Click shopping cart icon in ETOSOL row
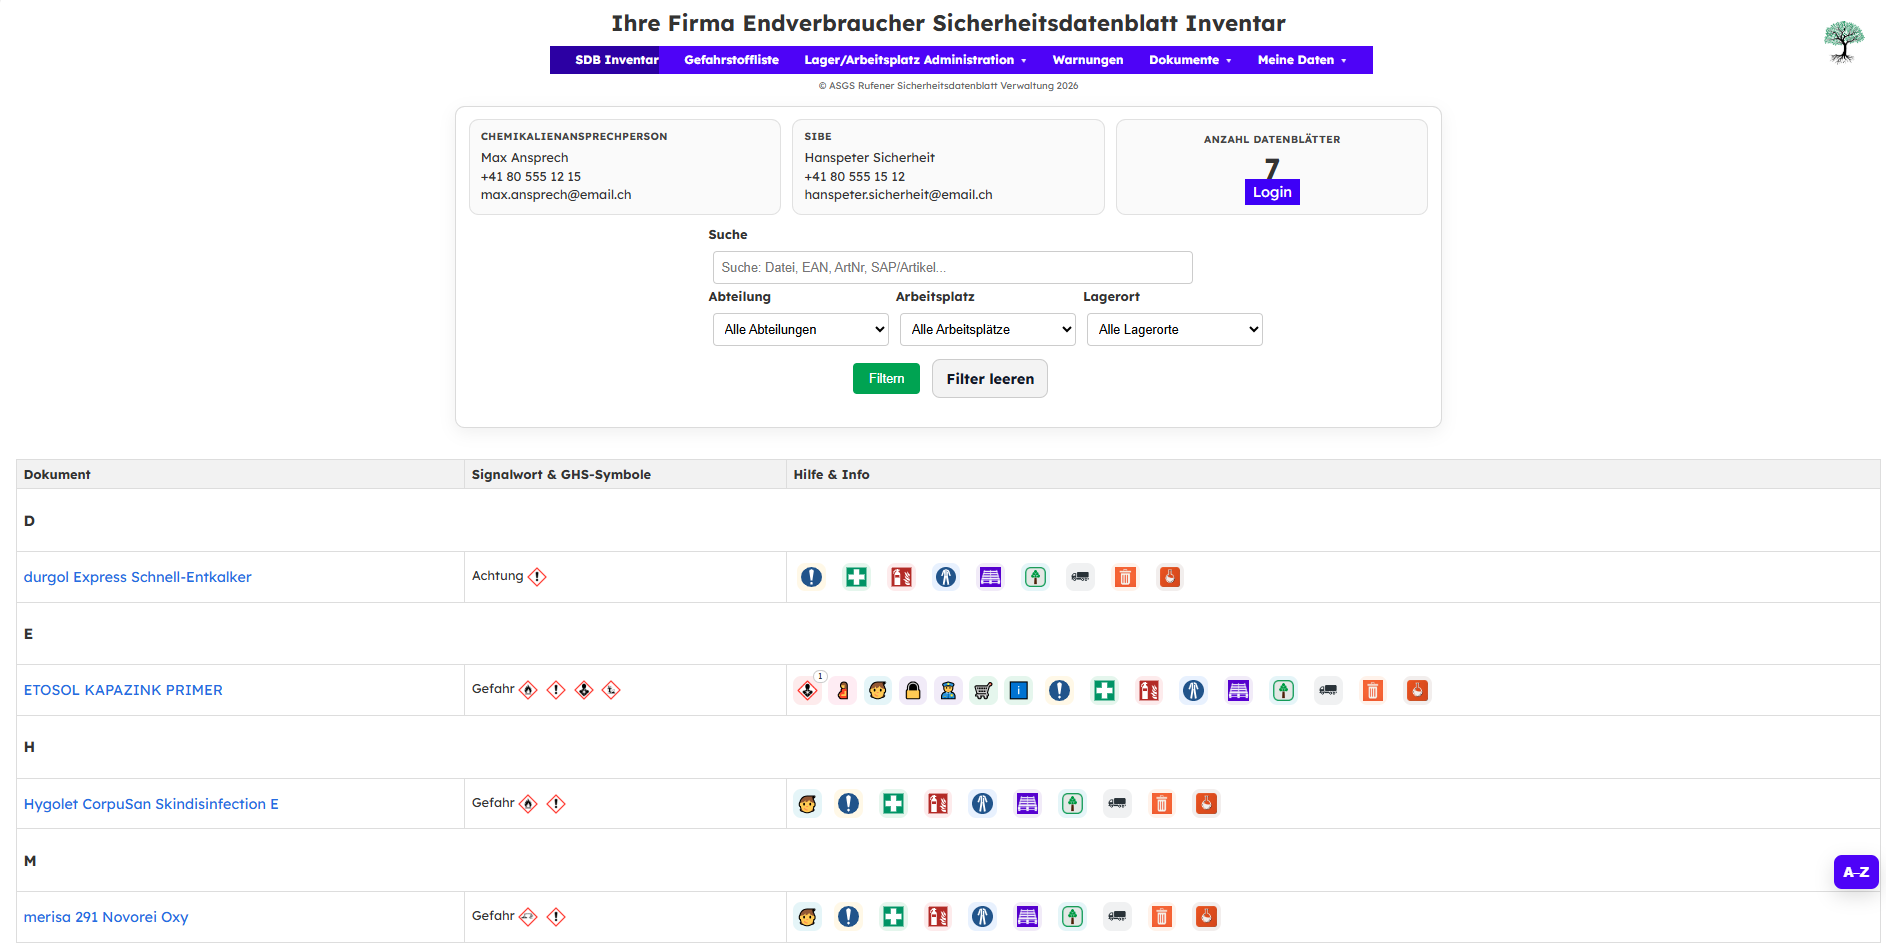The width and height of the screenshot is (1886, 943). click(983, 690)
